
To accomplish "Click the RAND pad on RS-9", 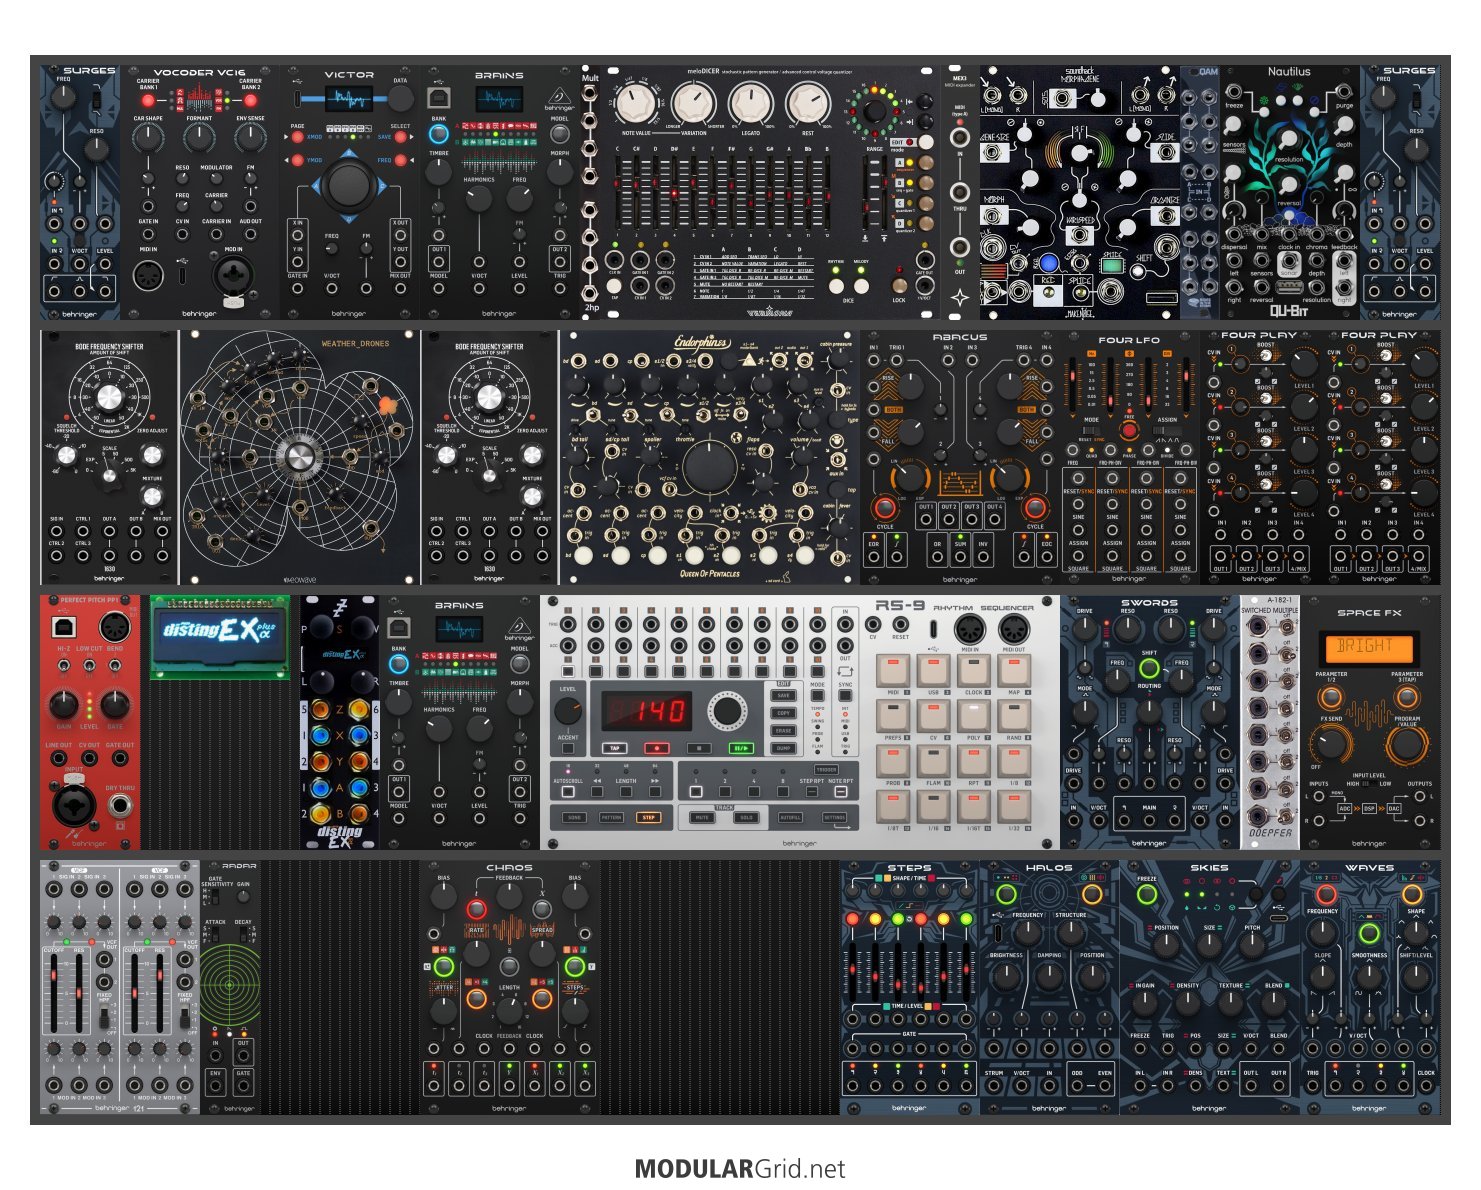I will click(1014, 716).
